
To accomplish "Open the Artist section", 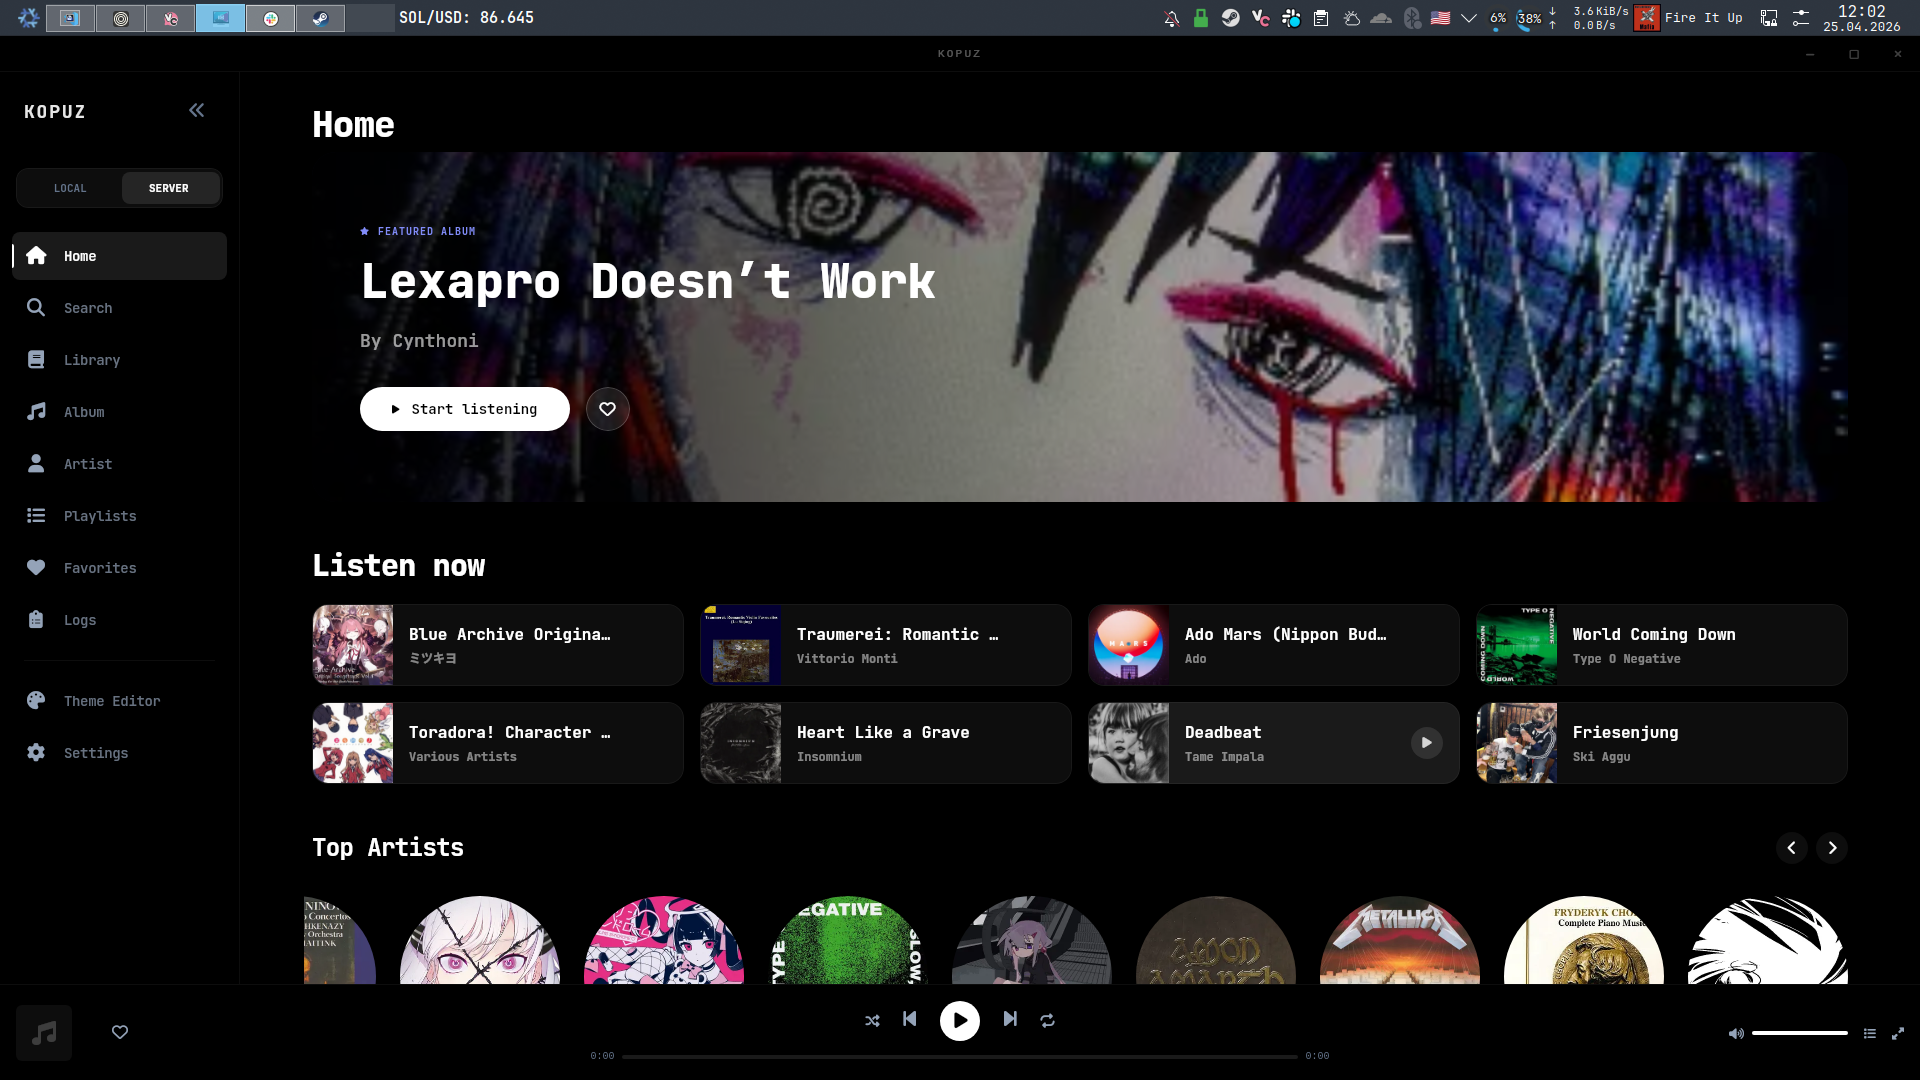I will pos(120,464).
